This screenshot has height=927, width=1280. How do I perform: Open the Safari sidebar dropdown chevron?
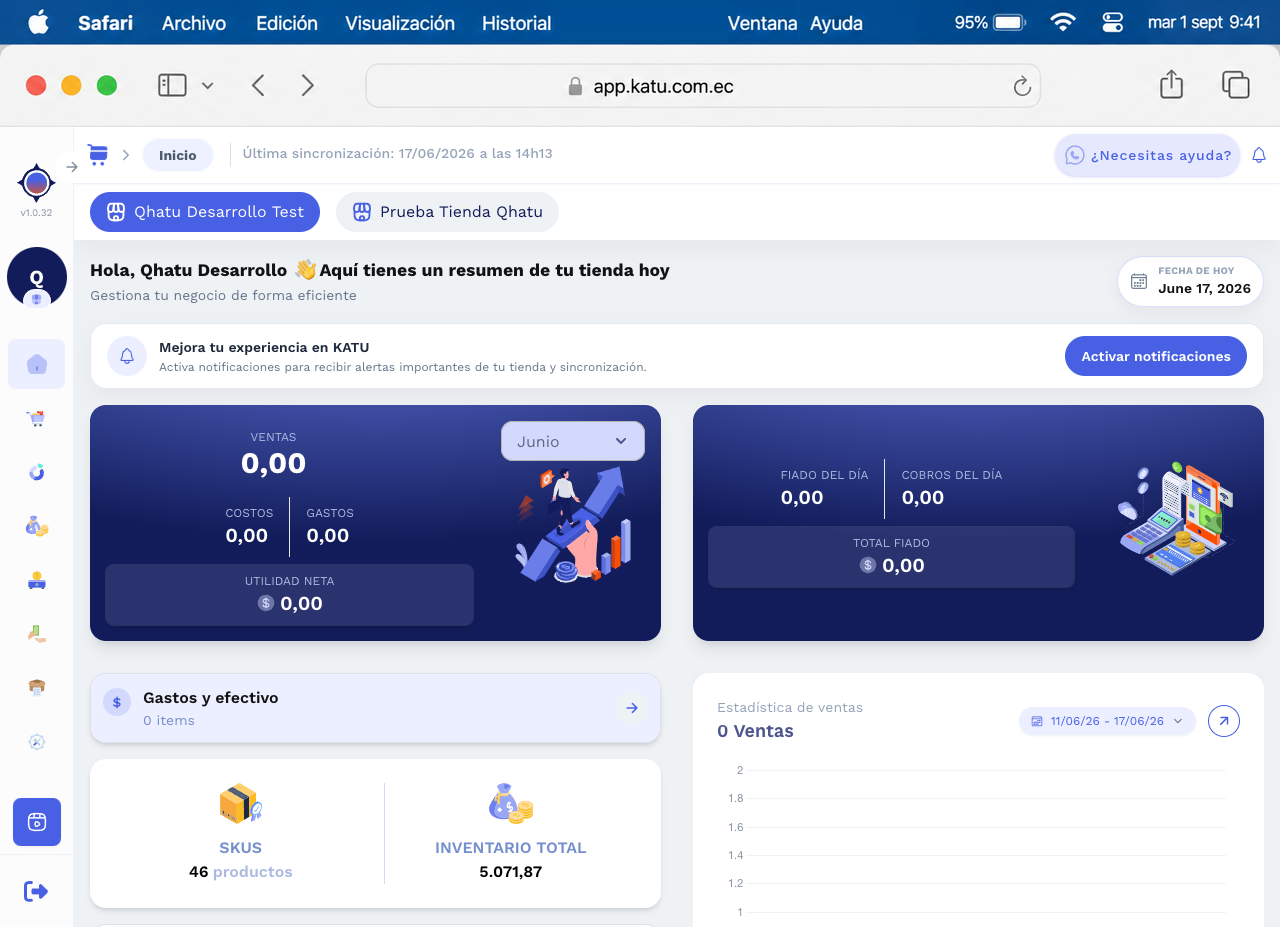(x=207, y=86)
